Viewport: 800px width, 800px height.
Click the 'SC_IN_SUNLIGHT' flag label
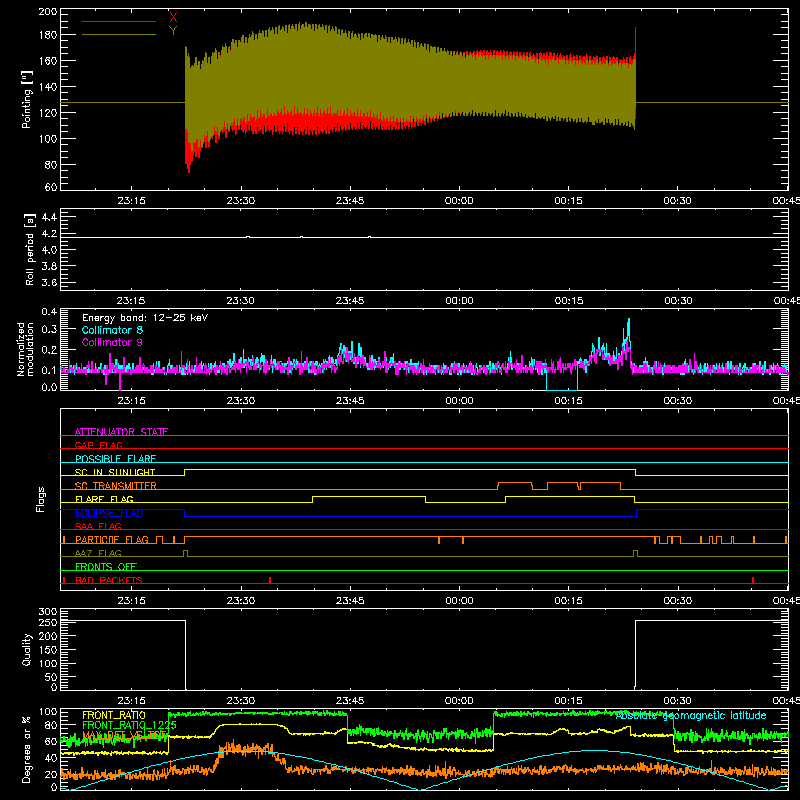[115, 472]
